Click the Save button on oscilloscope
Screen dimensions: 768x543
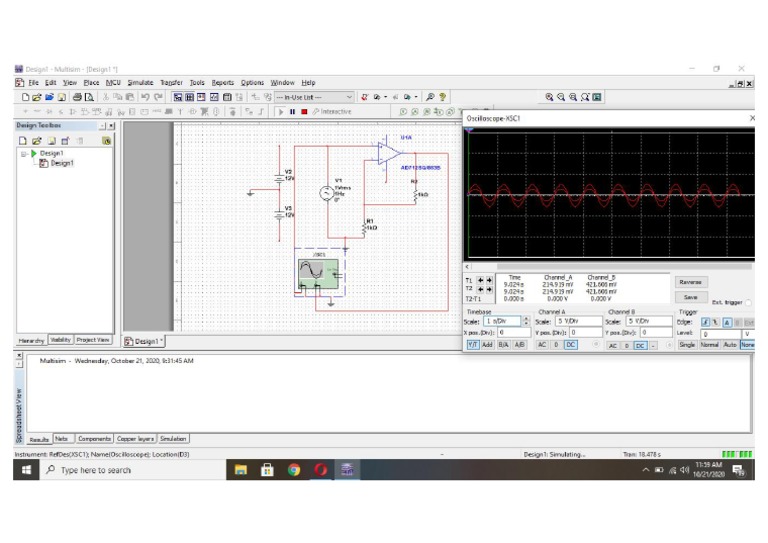coord(691,297)
